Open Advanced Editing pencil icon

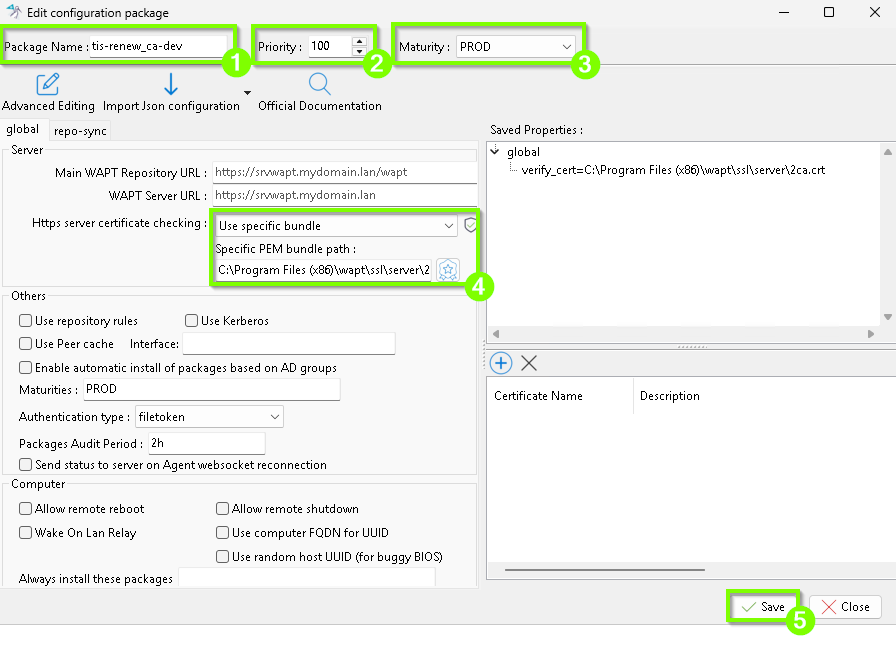tap(47, 84)
